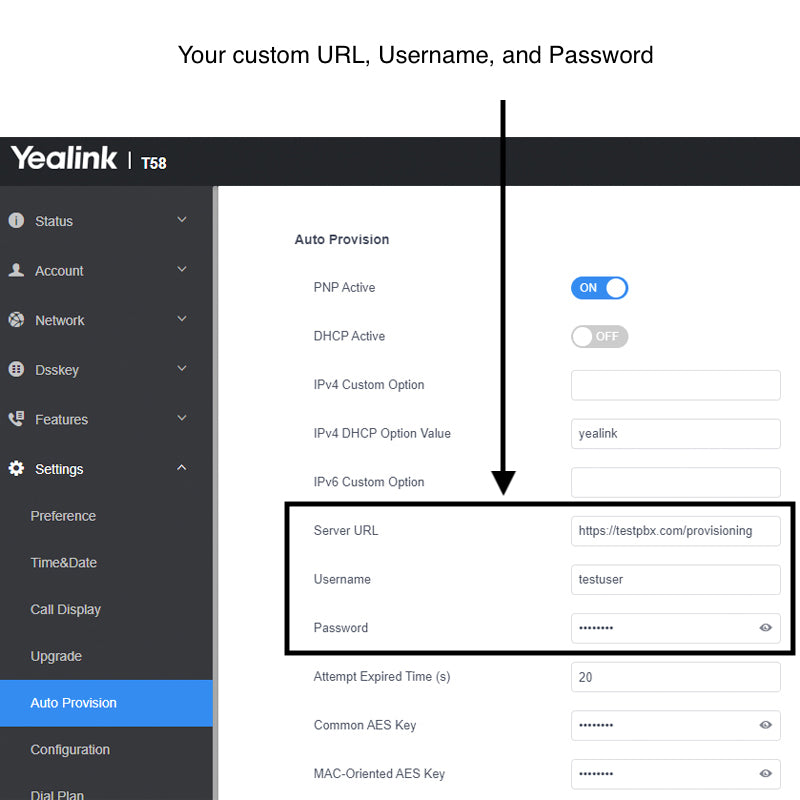Enable the DHCP Active switch
The width and height of the screenshot is (800, 800).
pos(599,337)
